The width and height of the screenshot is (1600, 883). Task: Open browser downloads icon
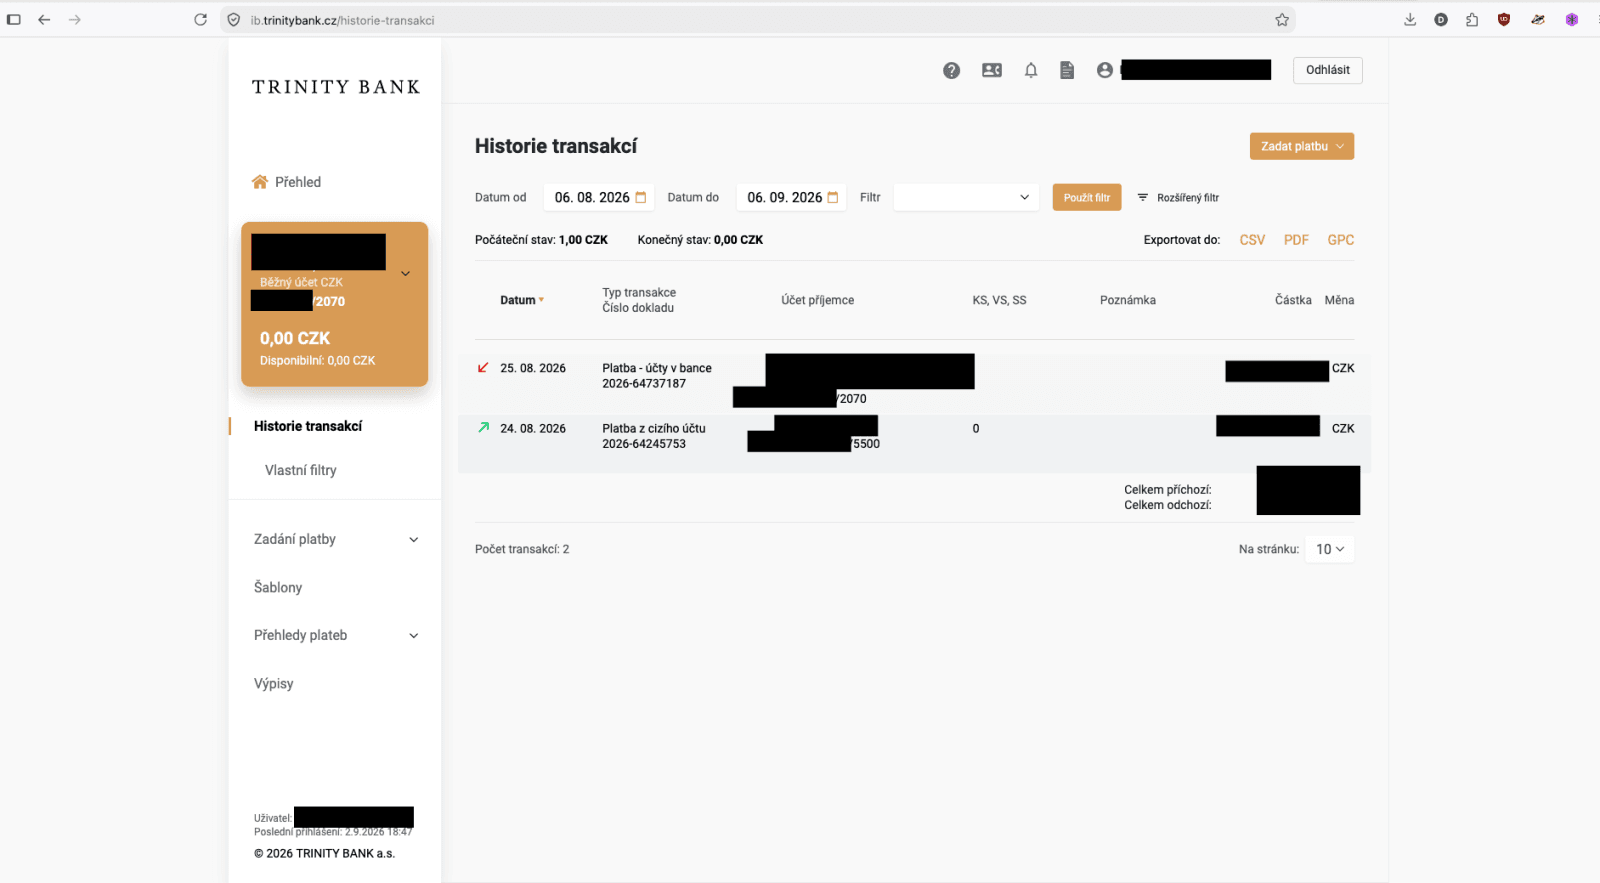point(1410,20)
